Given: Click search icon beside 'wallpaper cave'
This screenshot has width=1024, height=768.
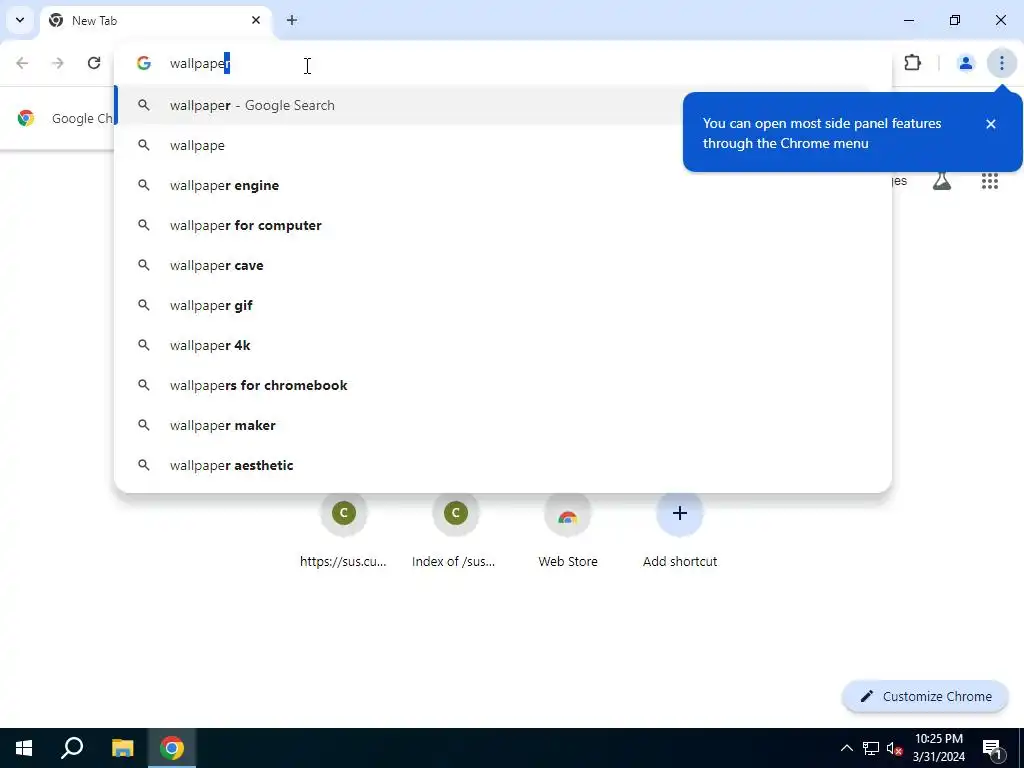Looking at the screenshot, I should pos(144,265).
